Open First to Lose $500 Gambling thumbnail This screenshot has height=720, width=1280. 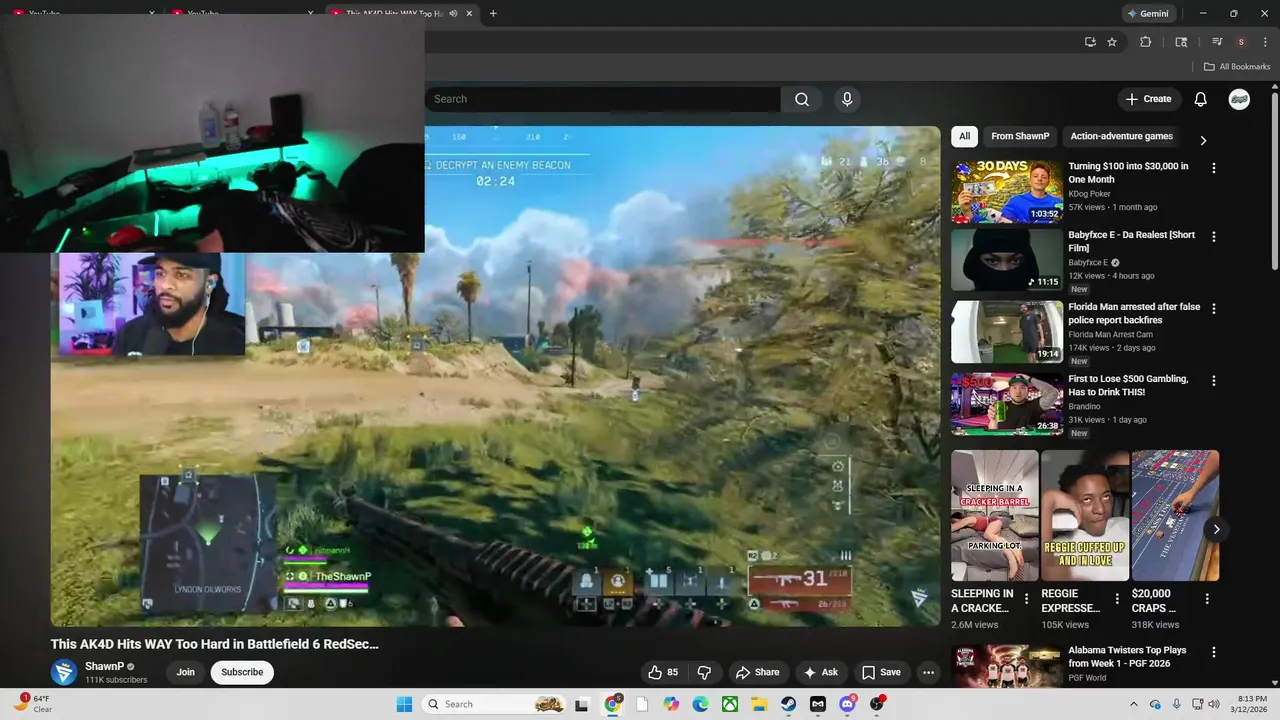(1007, 404)
